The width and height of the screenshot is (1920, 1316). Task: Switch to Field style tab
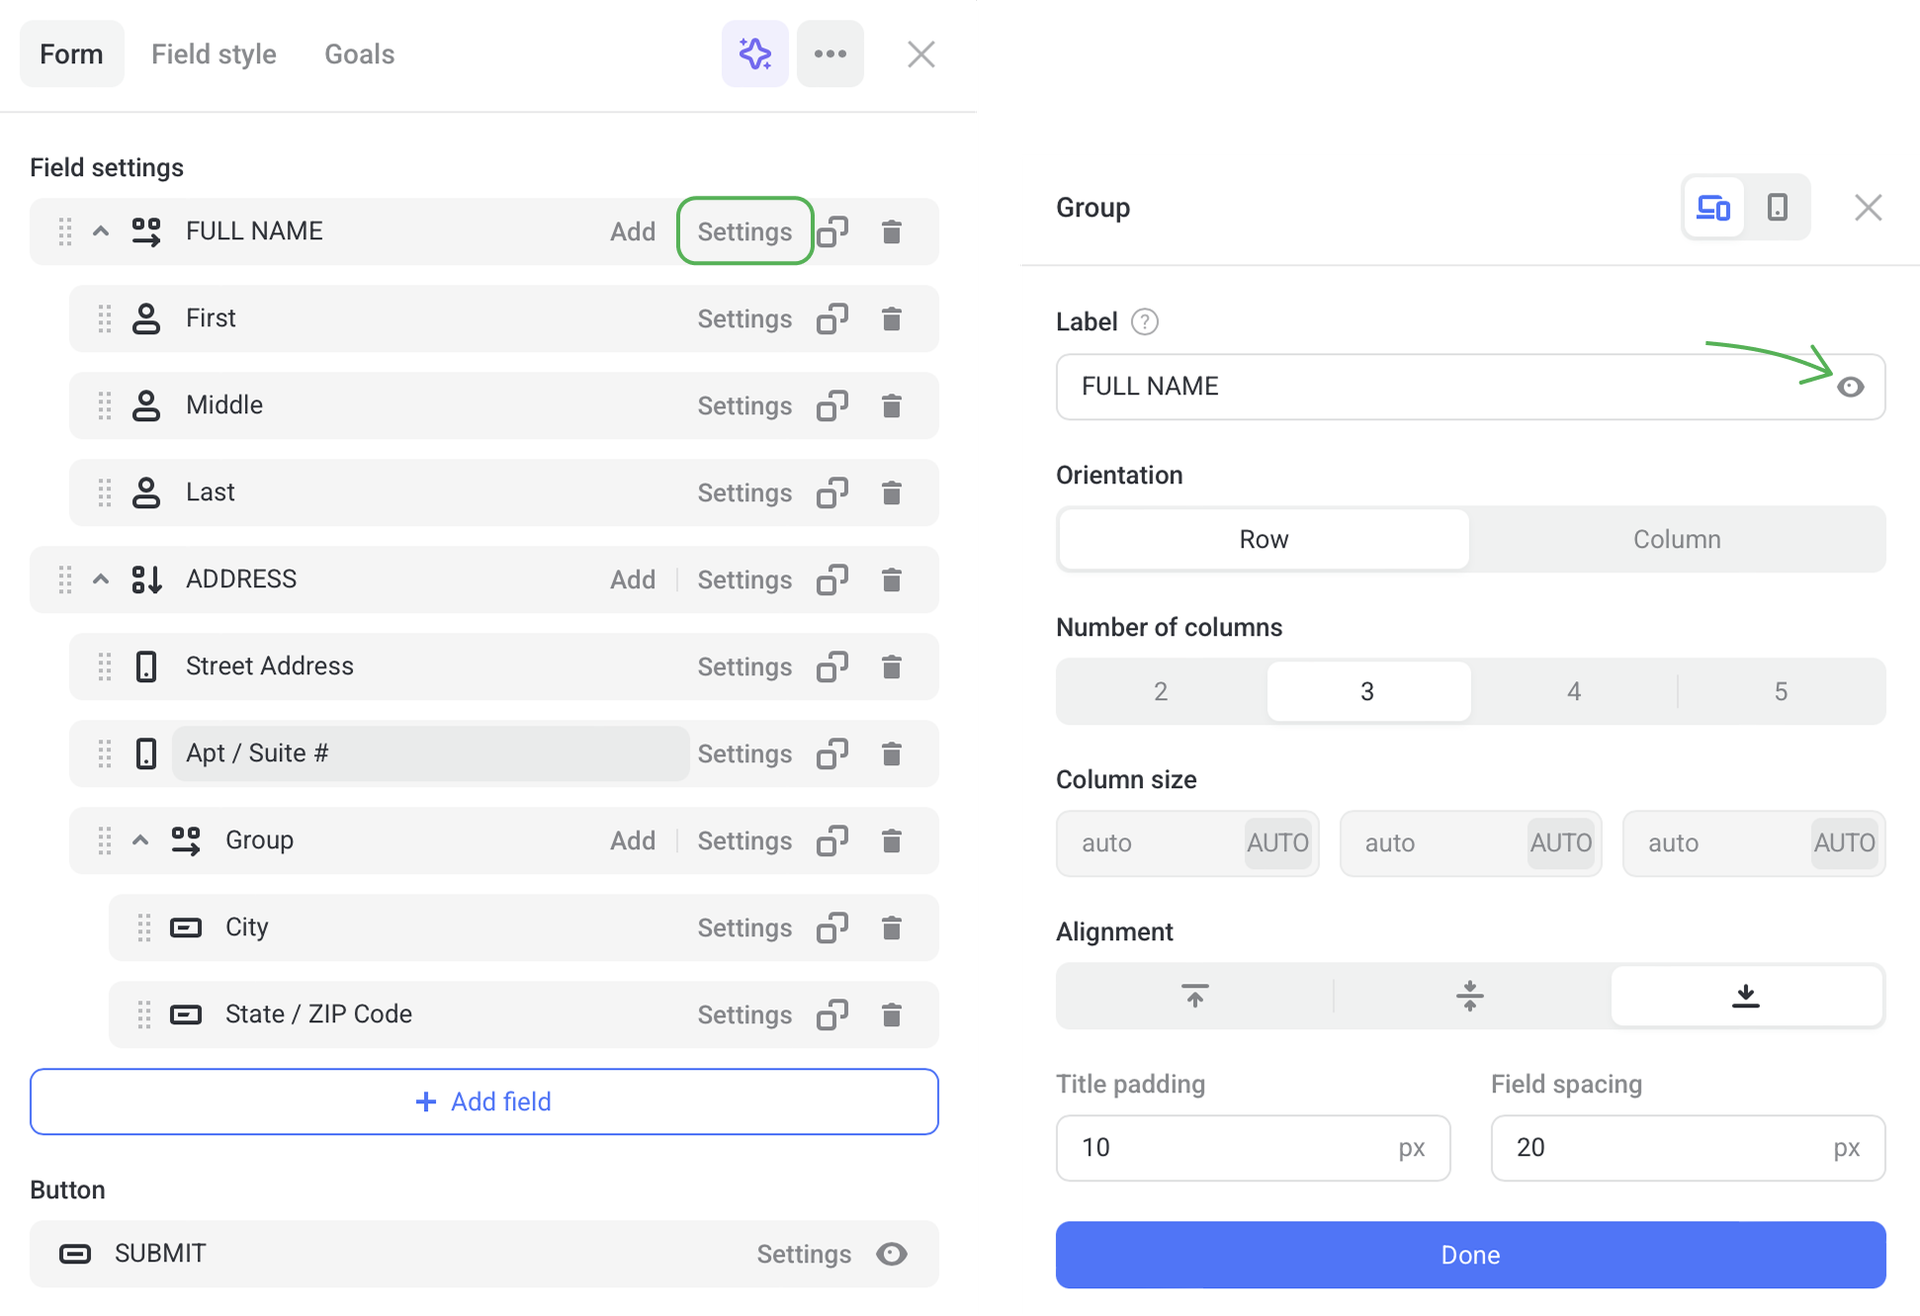213,54
